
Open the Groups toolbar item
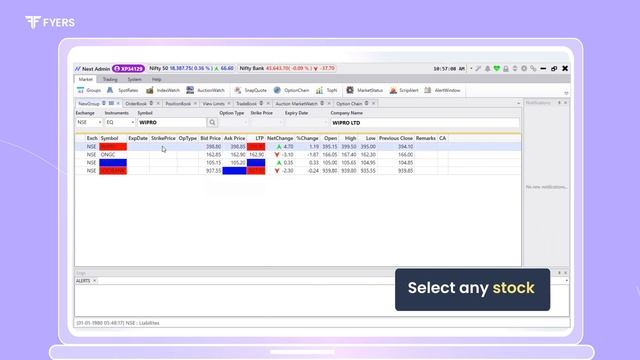click(89, 90)
